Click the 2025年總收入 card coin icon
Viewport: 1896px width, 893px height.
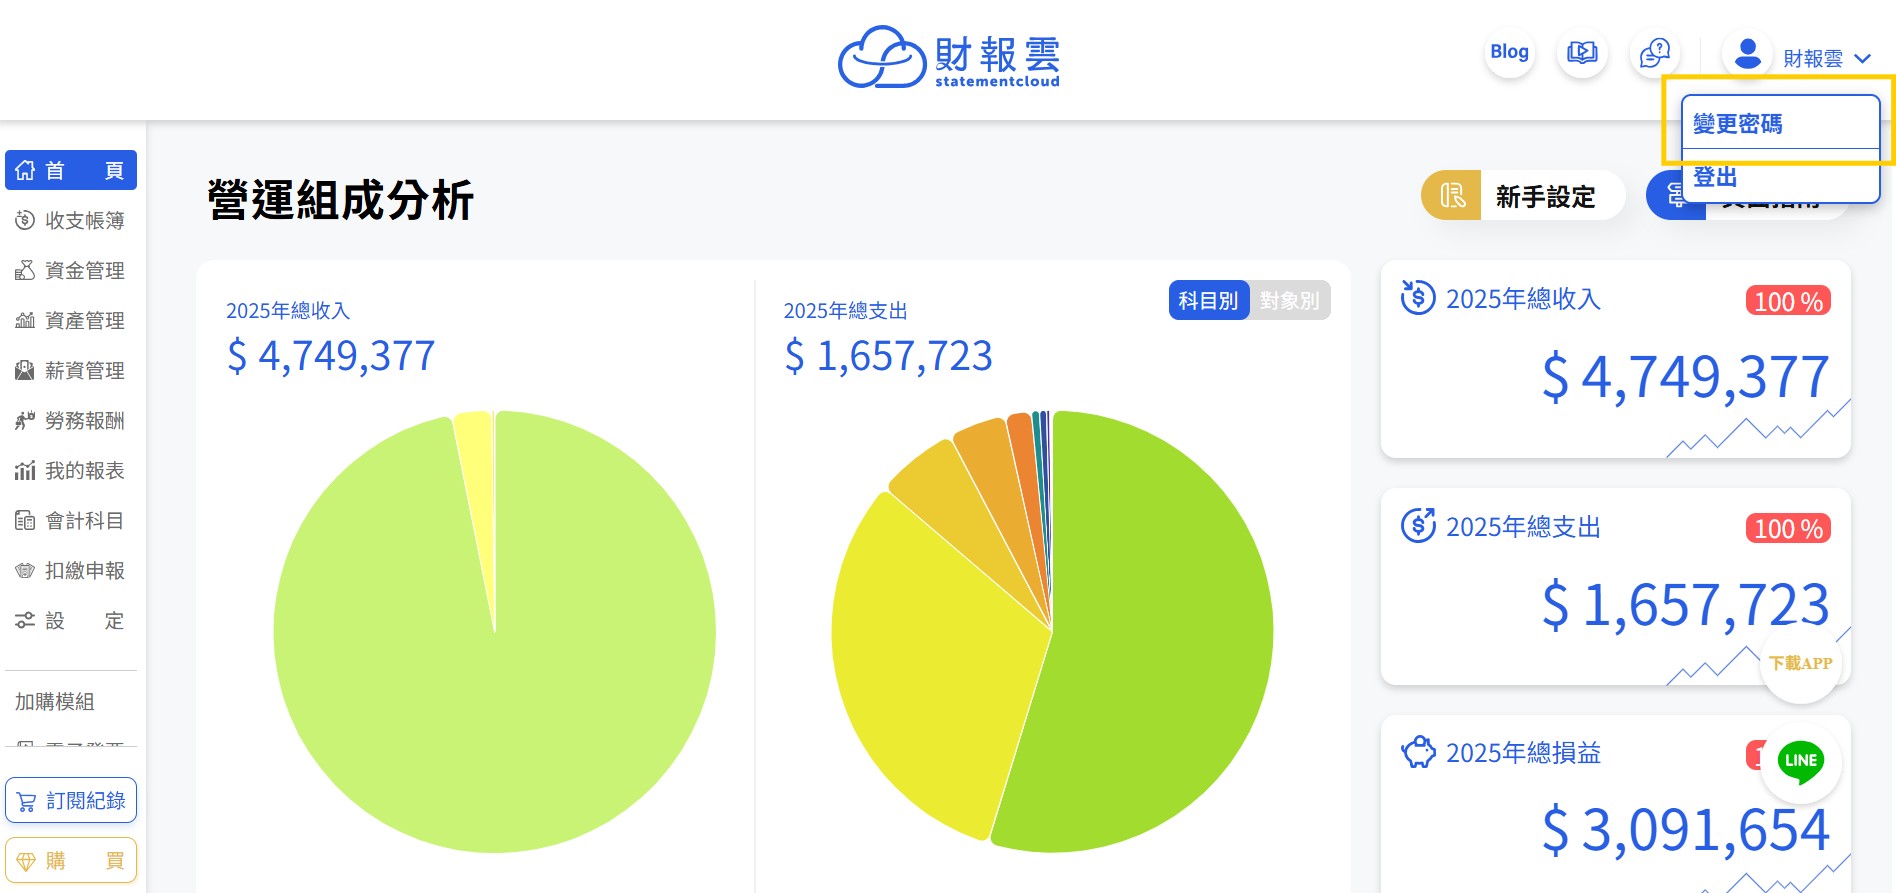(1417, 298)
